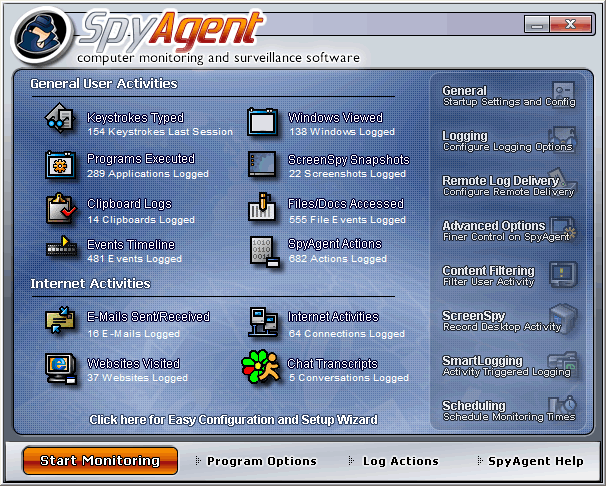Viewport: 606px width, 486px height.
Task: Click '481 Events Logged' text
Action: point(134,259)
